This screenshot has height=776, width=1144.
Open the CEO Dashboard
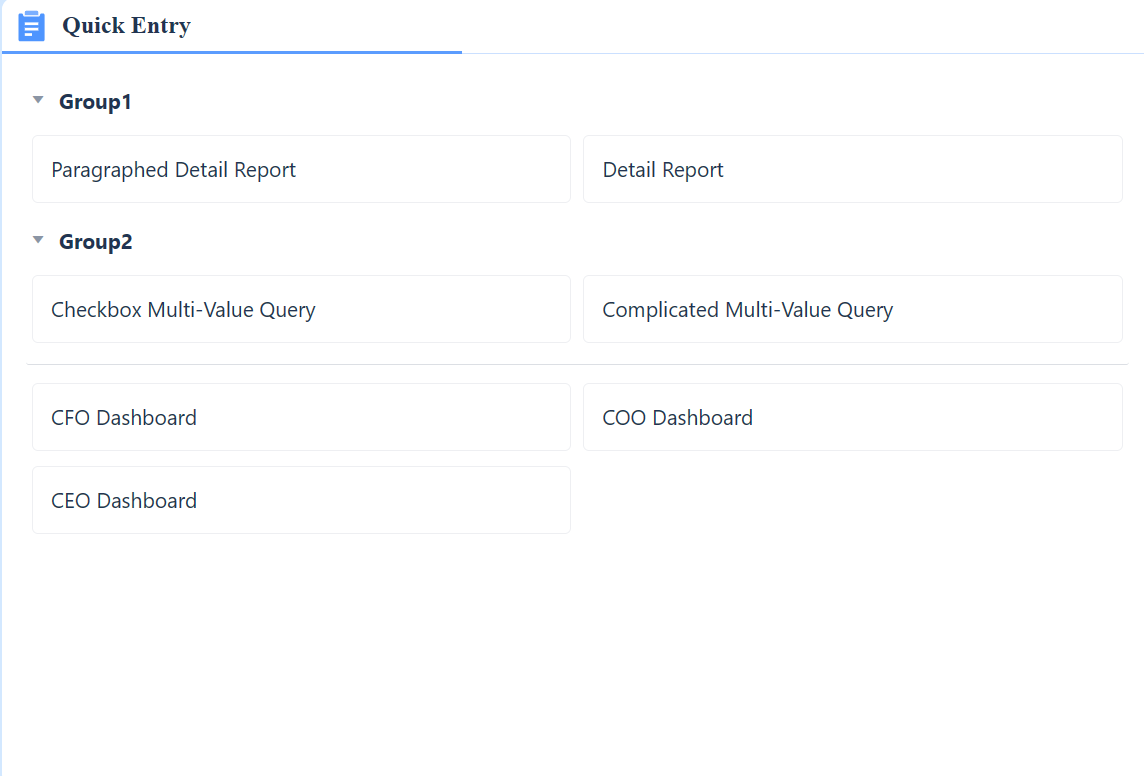click(301, 500)
